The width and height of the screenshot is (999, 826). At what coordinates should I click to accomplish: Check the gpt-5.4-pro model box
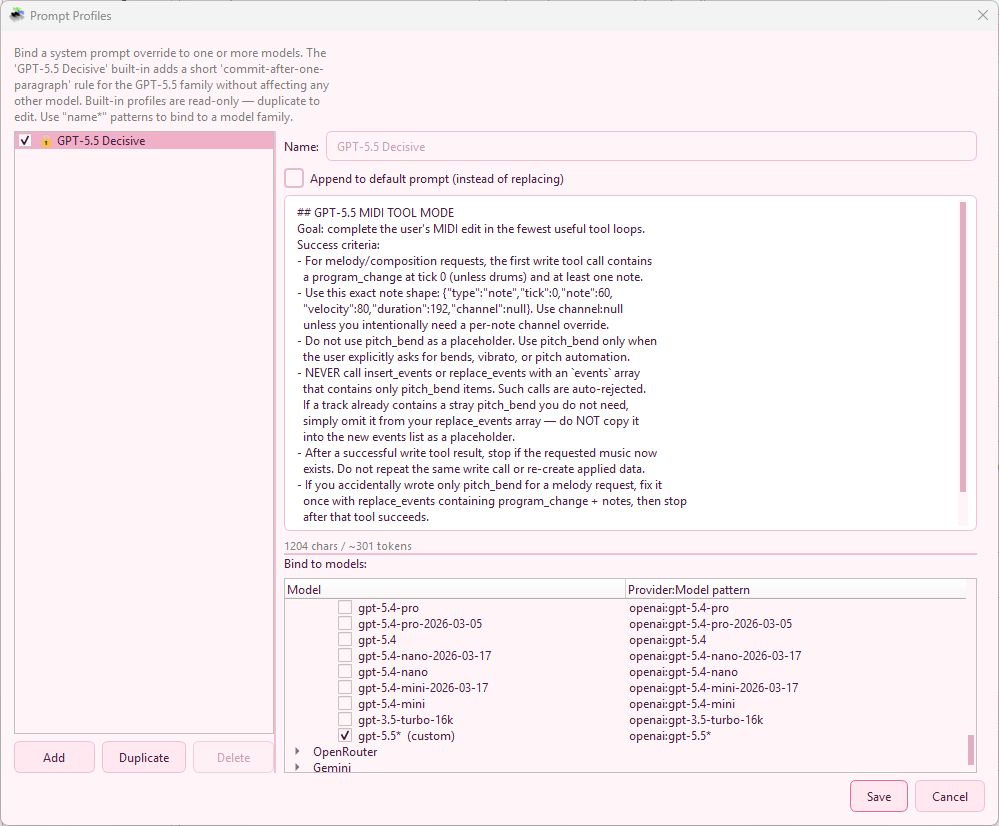345,607
